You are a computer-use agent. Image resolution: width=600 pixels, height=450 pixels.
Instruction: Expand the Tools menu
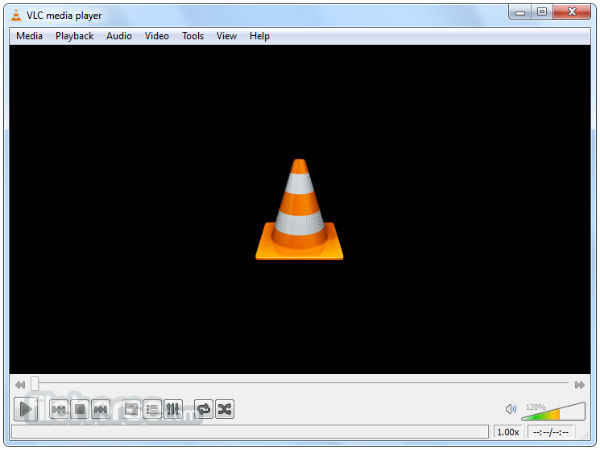193,36
